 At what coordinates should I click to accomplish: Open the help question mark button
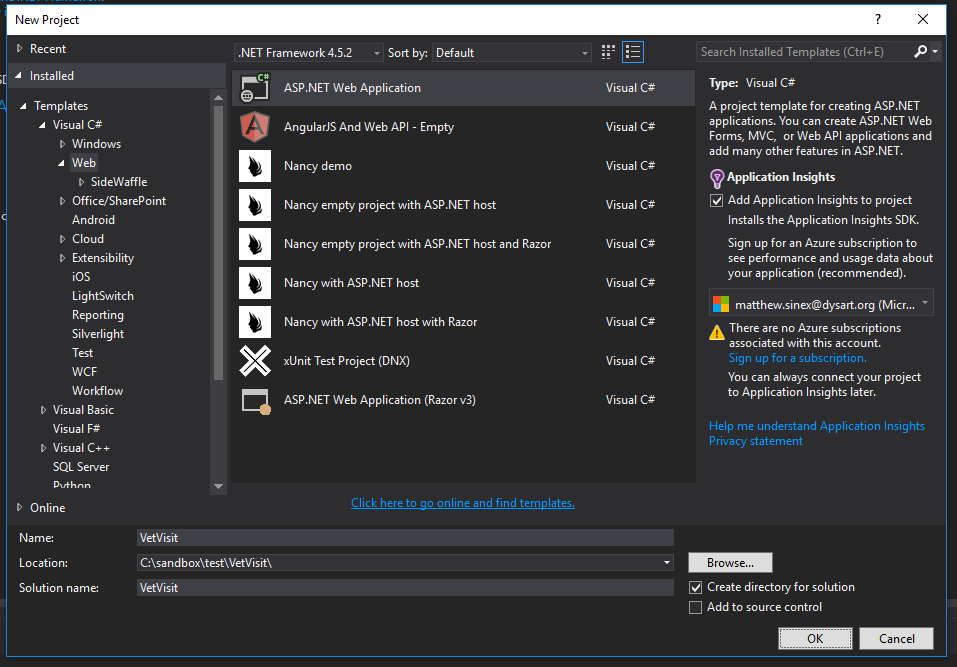coord(877,19)
